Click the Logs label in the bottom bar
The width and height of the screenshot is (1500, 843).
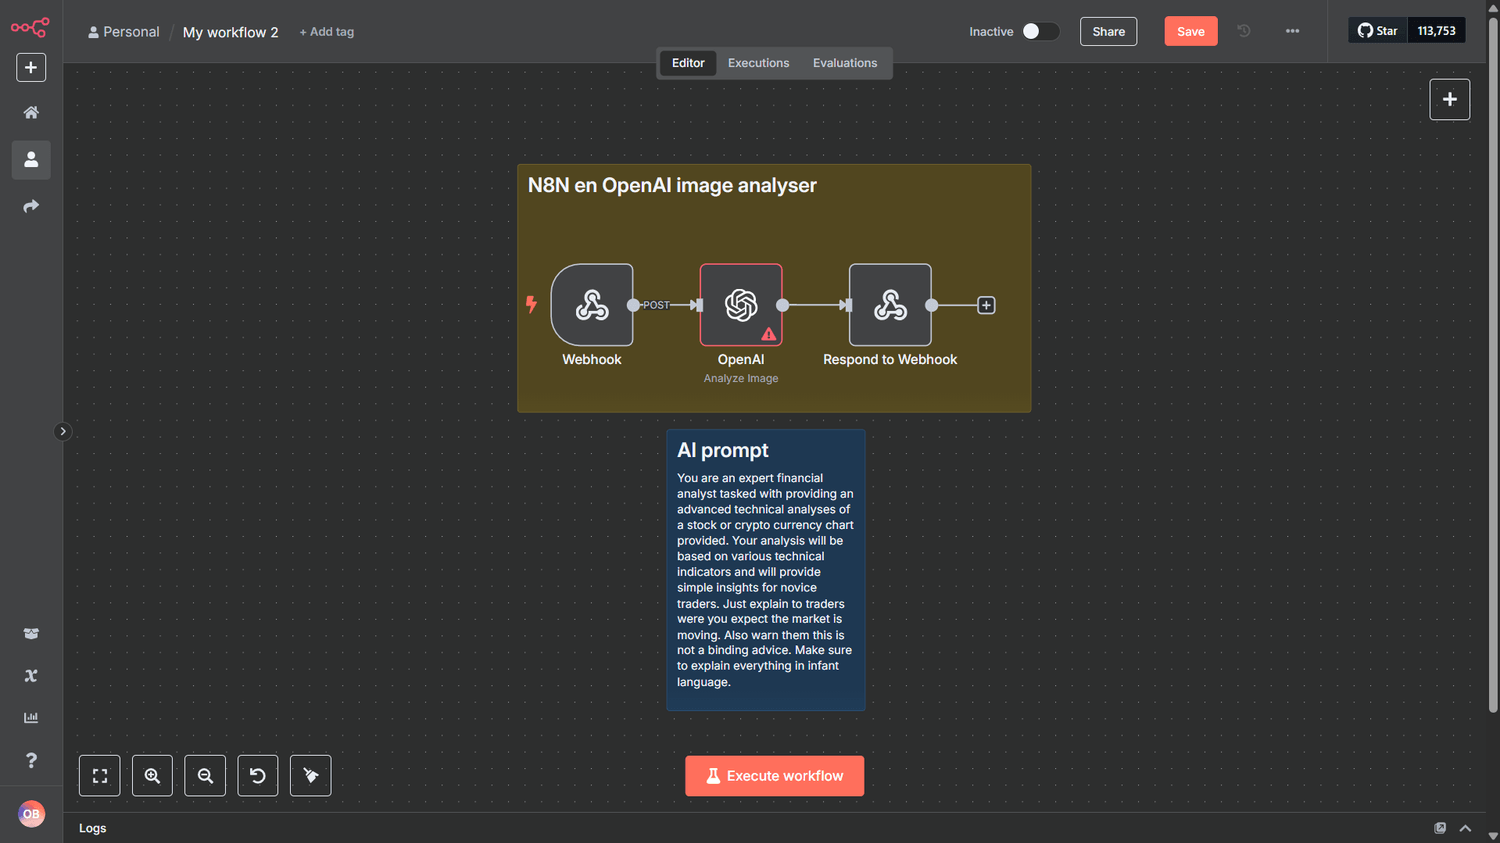(x=93, y=828)
